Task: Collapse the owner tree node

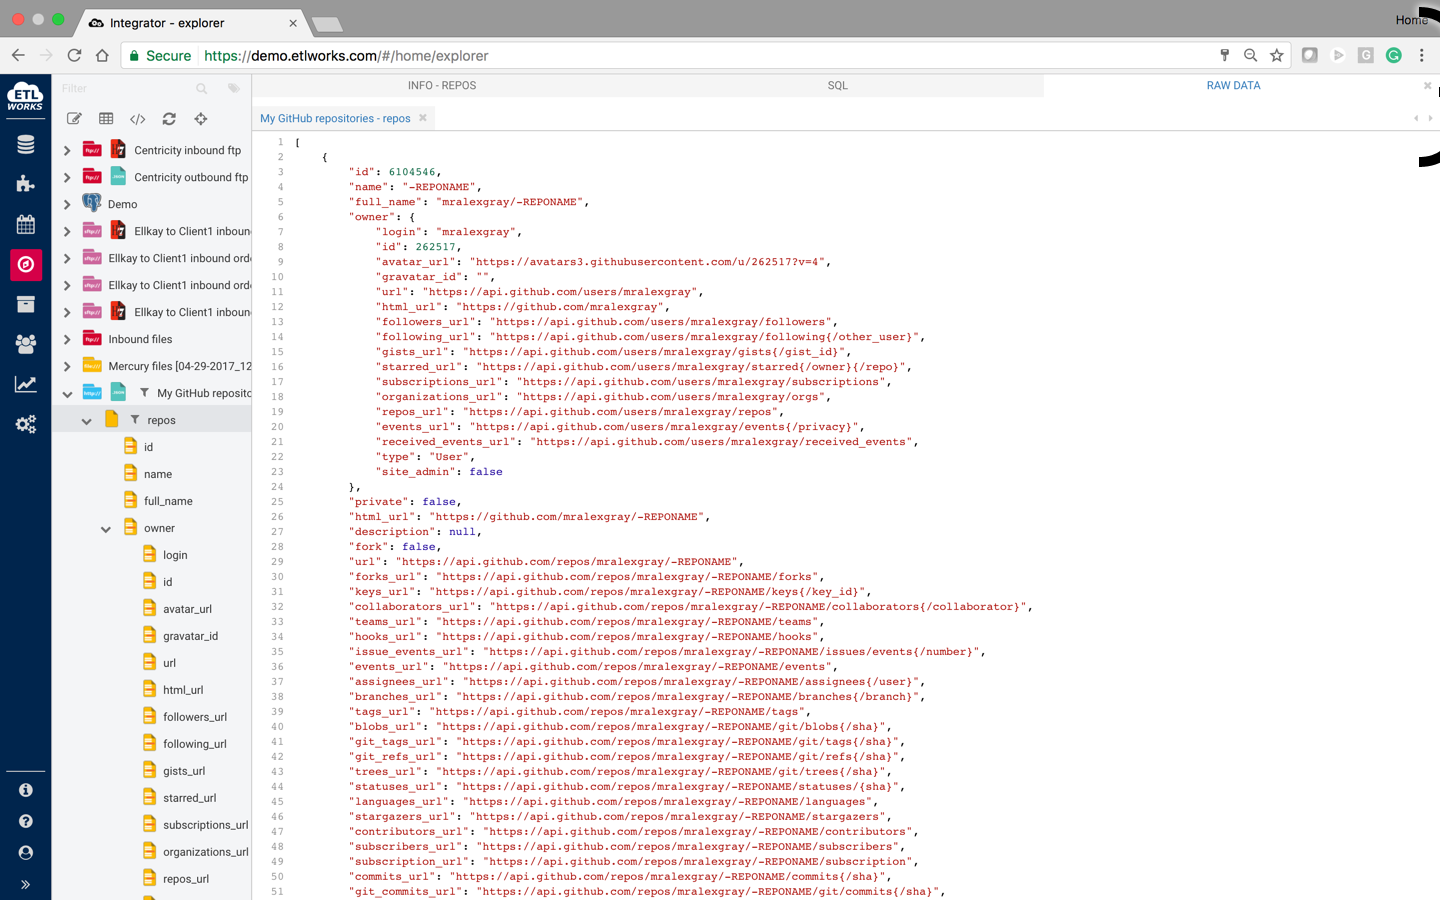Action: coord(106,529)
